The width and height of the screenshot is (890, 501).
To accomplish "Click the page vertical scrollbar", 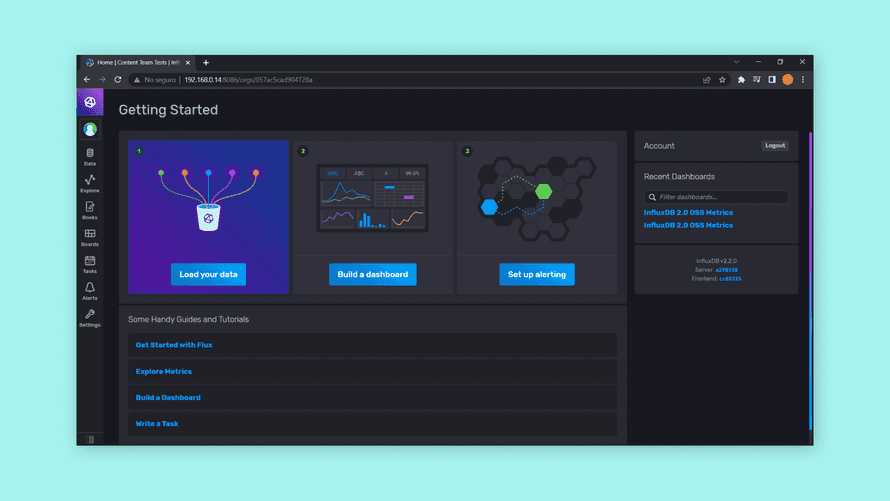I will (810, 281).
